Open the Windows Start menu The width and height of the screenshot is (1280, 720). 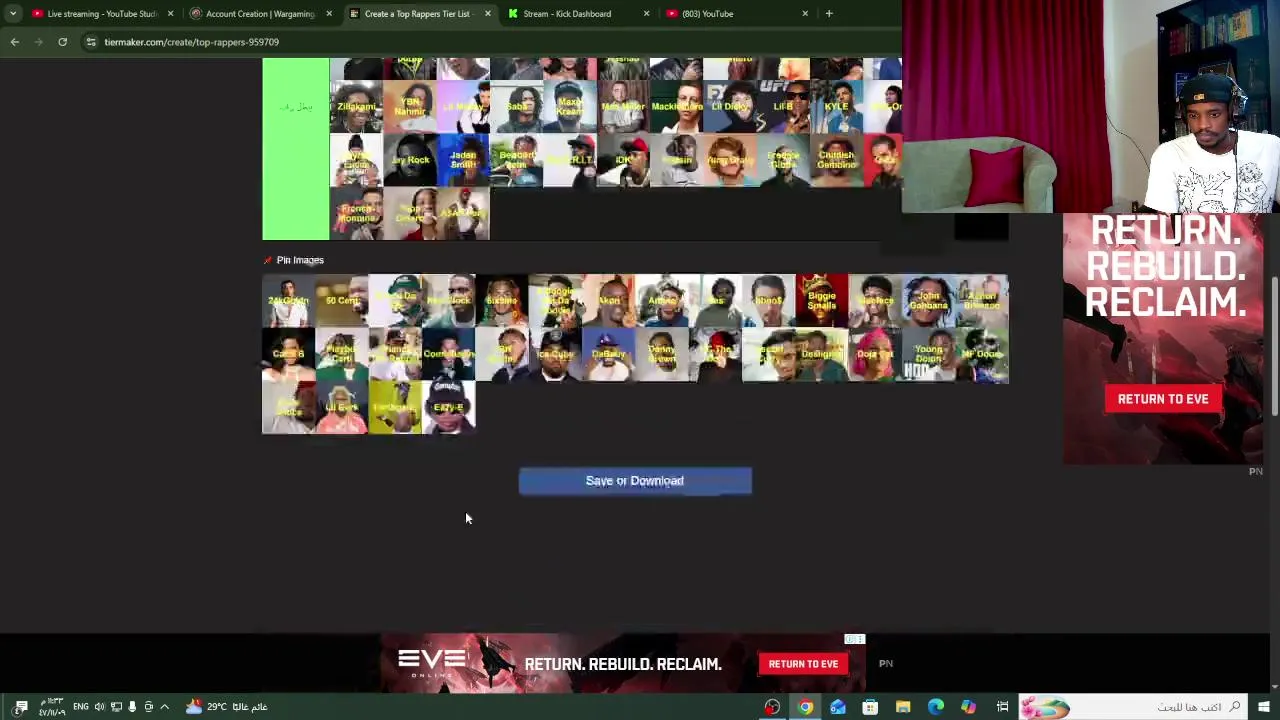[1264, 707]
